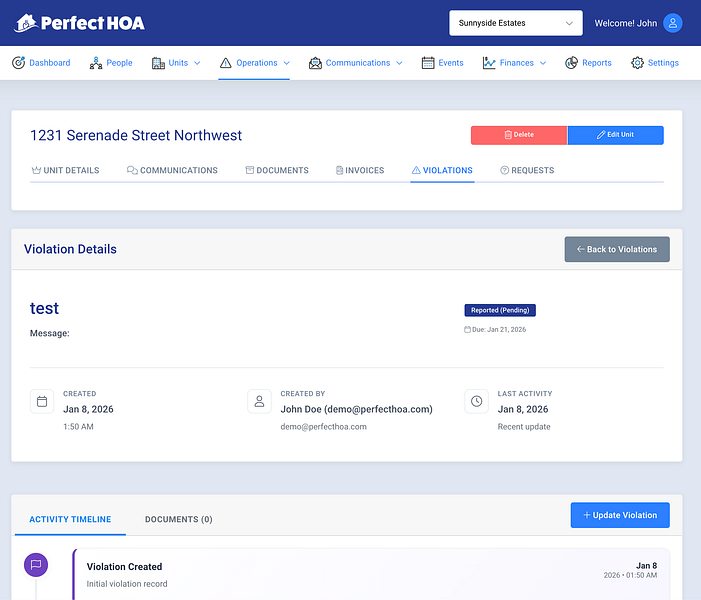Screen dimensions: 701x600
Task: Click the Violation Details heading
Action: click(70, 249)
